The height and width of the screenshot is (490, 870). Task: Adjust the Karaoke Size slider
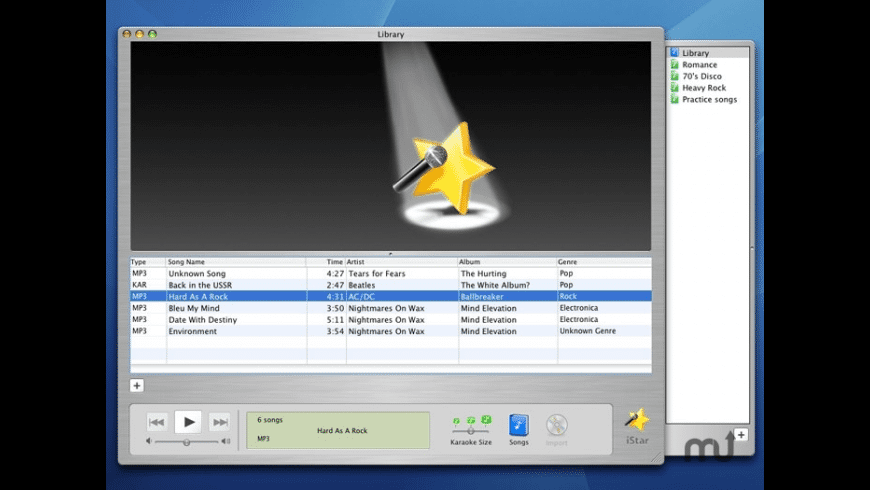coord(471,430)
